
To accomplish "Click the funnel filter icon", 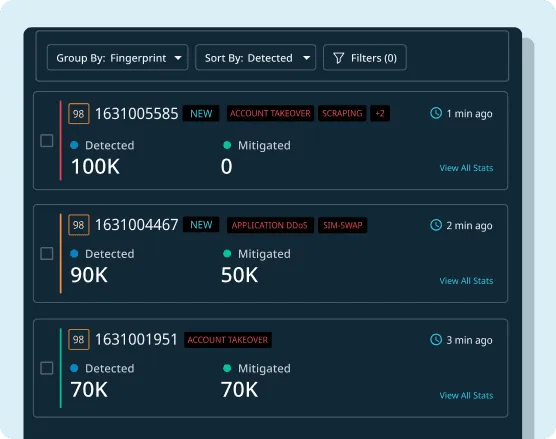I will pos(339,58).
